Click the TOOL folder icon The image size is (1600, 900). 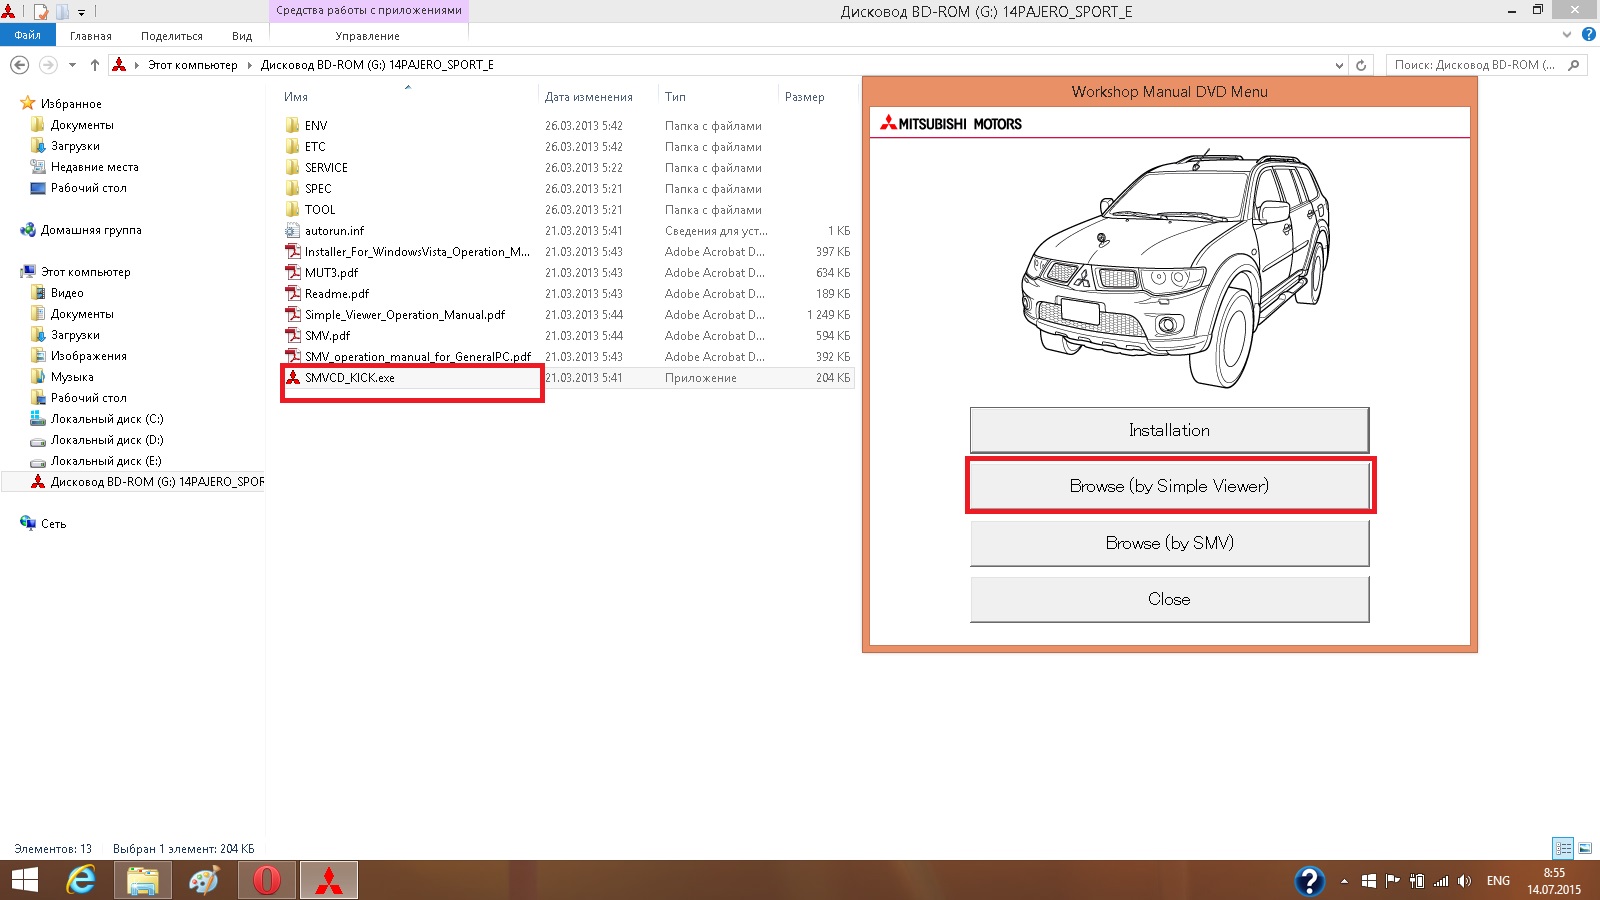292,210
